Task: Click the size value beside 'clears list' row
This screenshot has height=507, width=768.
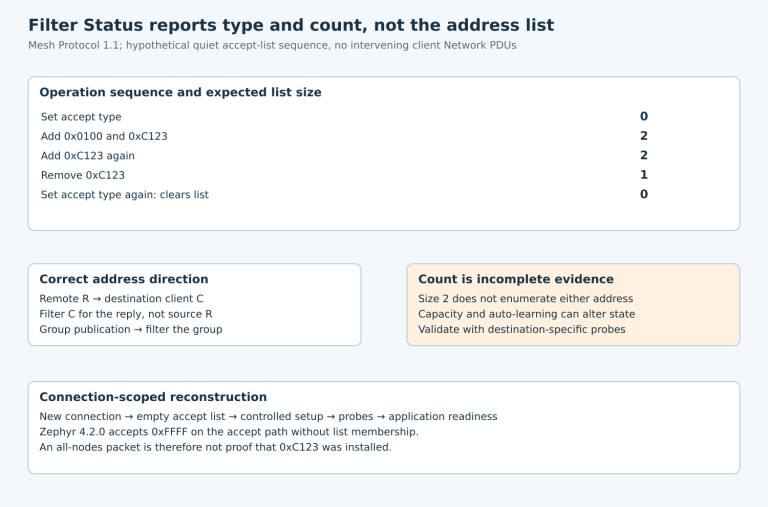Action: tap(644, 194)
